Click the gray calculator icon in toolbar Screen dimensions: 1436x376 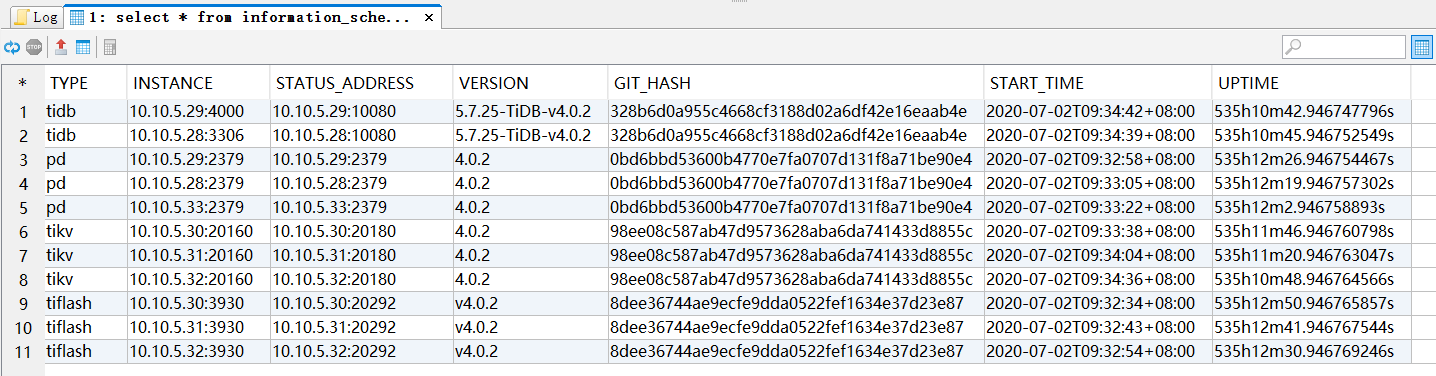110,47
